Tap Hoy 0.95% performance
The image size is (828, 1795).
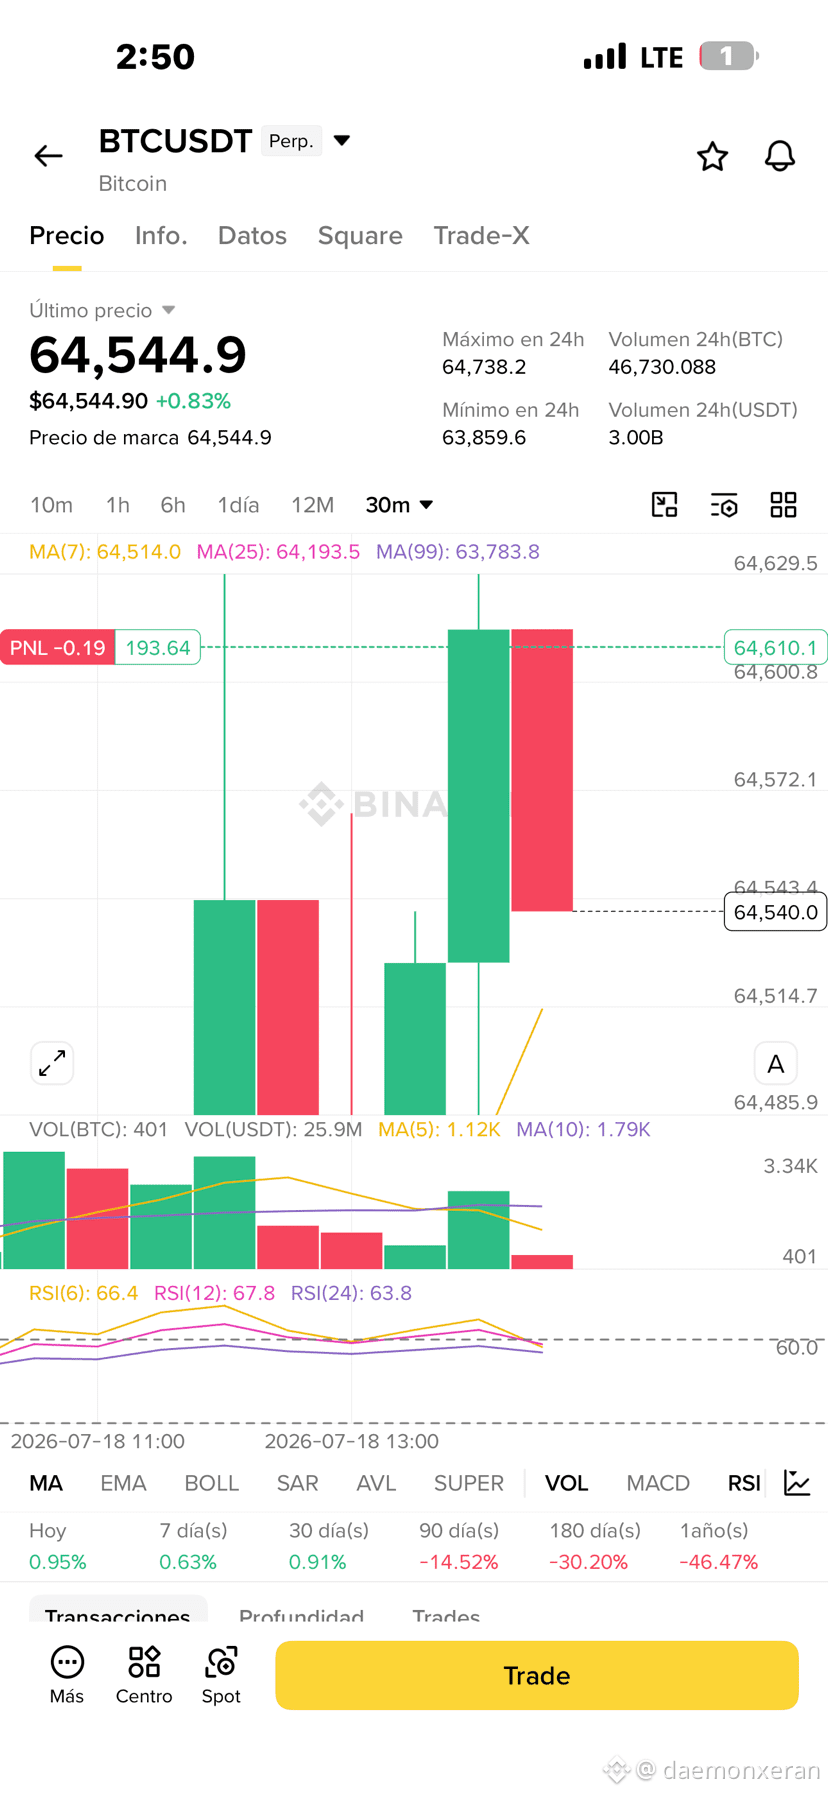pos(58,1546)
